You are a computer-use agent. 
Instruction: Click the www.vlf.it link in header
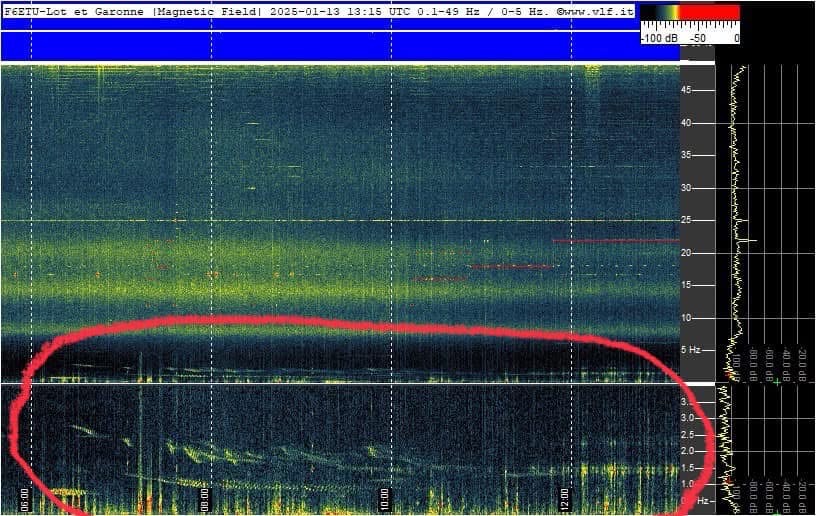(598, 10)
